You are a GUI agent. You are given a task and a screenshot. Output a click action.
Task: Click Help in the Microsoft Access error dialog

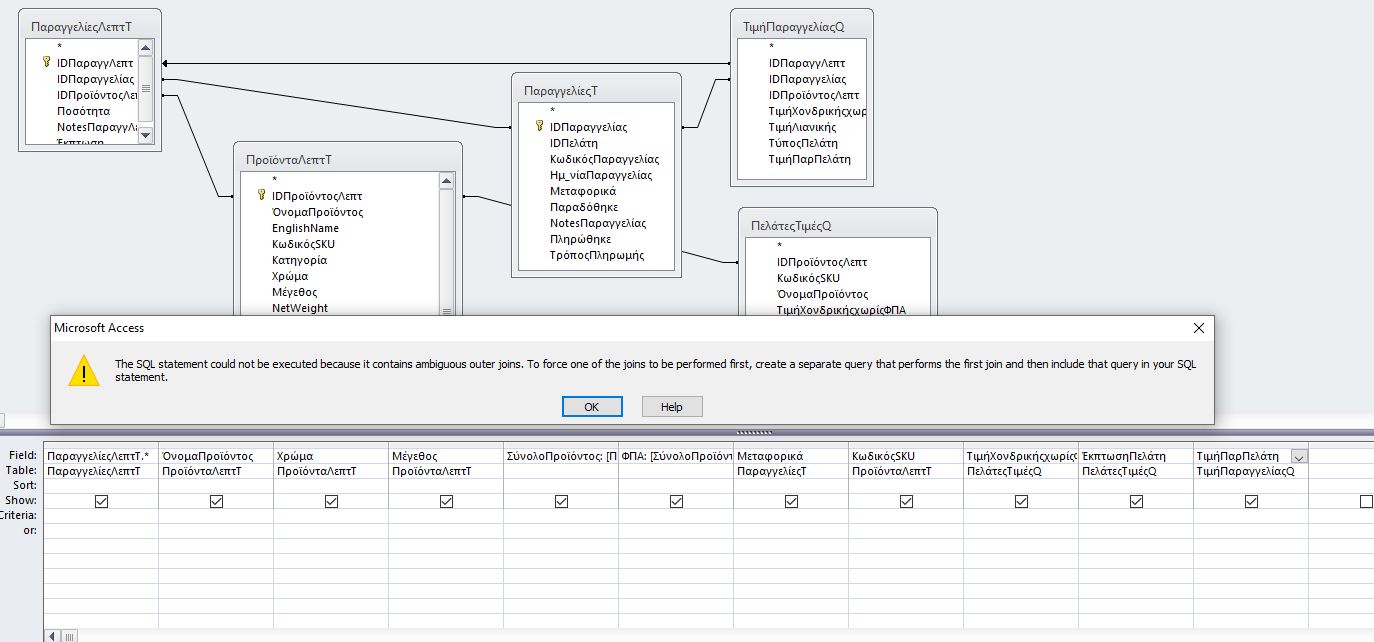(671, 406)
